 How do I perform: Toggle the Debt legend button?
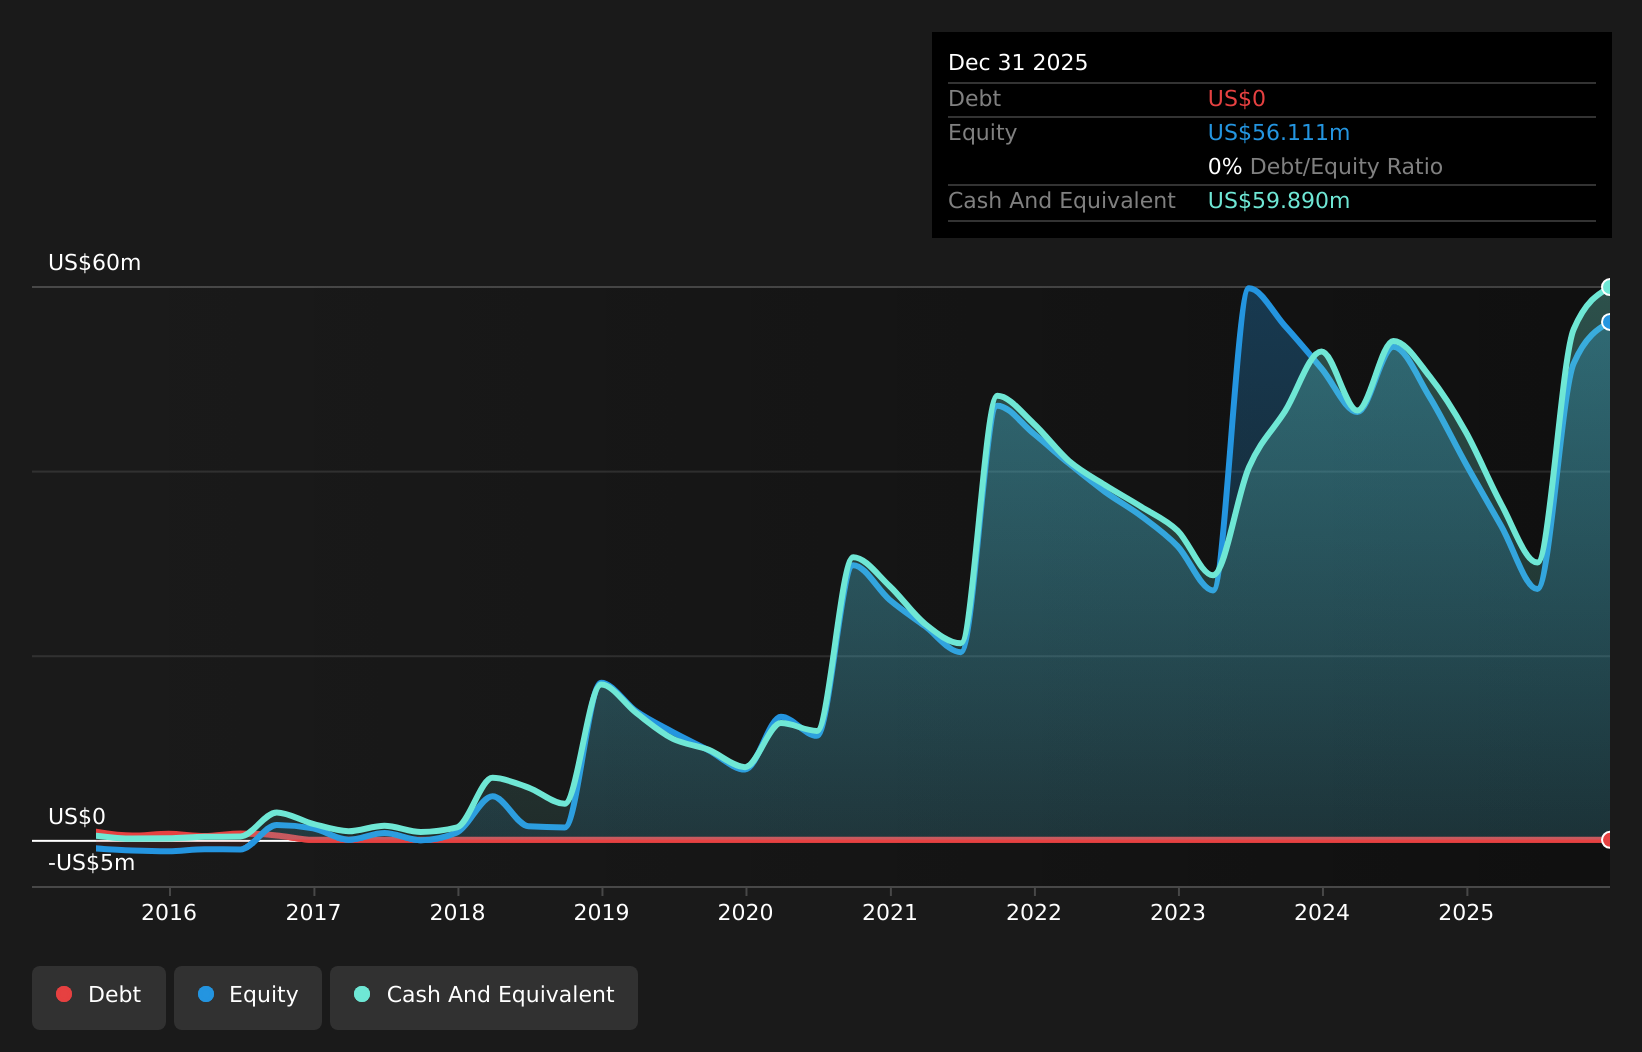pyautogui.click(x=99, y=997)
